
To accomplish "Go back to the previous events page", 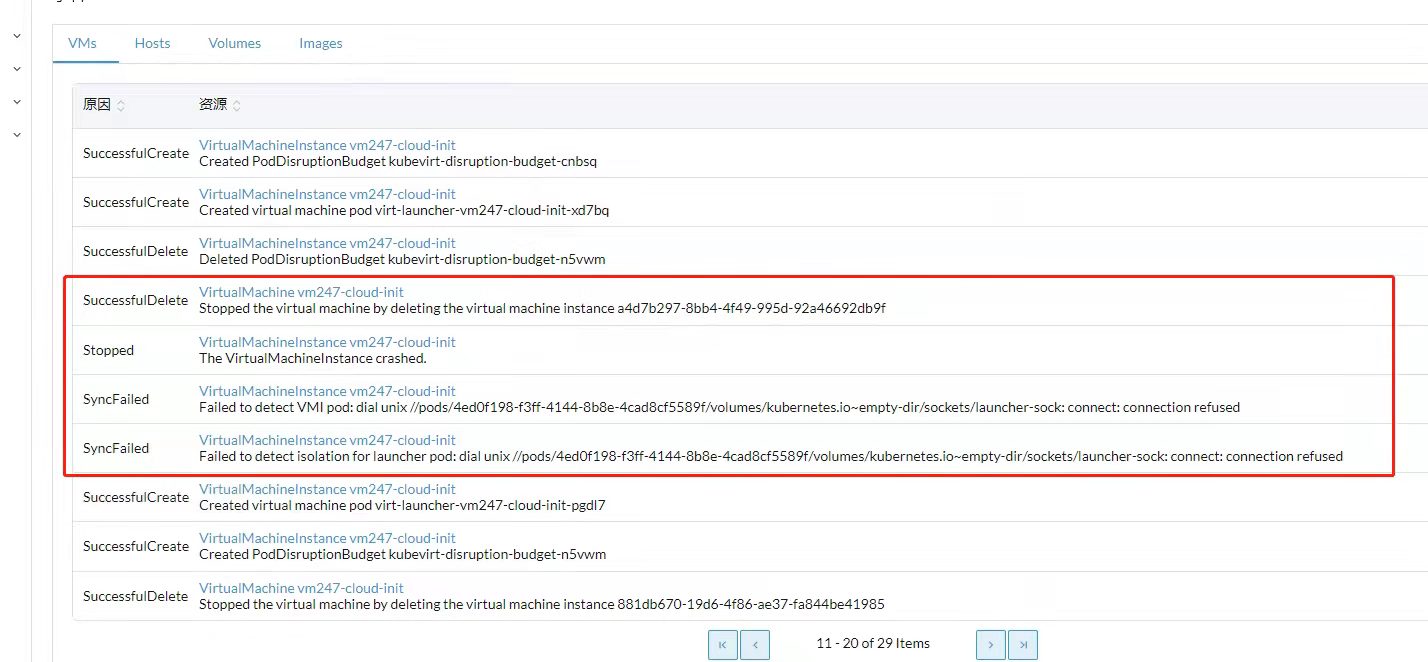I will 755,644.
